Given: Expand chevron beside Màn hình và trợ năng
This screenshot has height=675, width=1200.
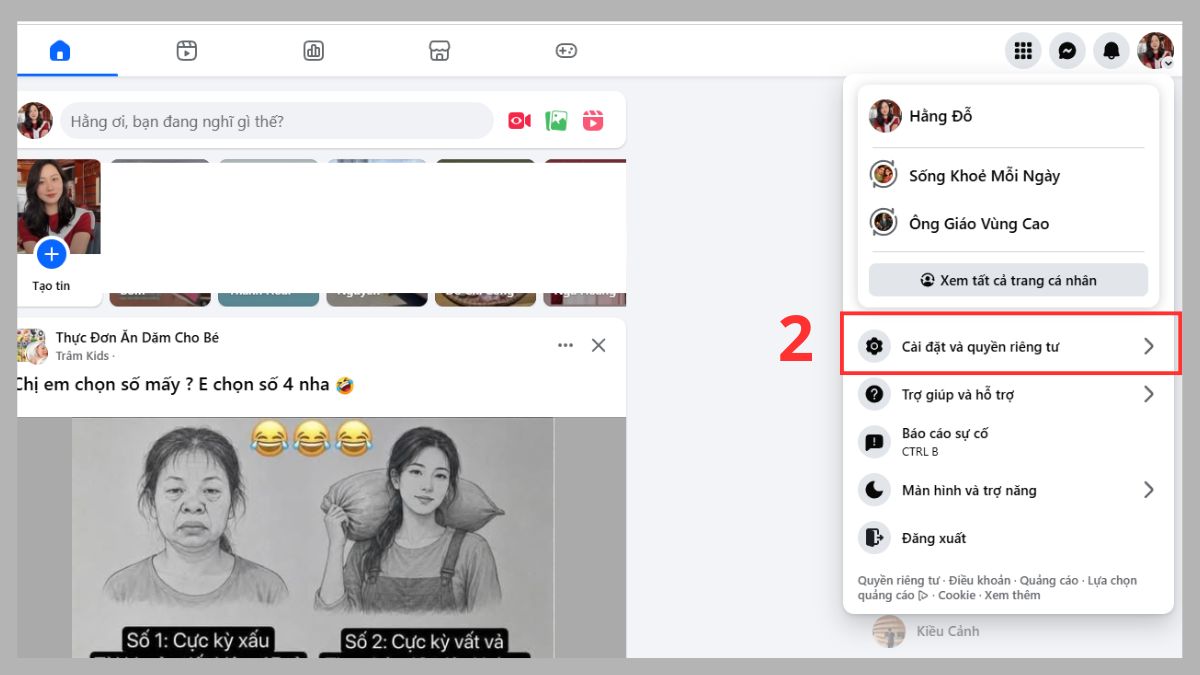Looking at the screenshot, I should tap(1148, 490).
